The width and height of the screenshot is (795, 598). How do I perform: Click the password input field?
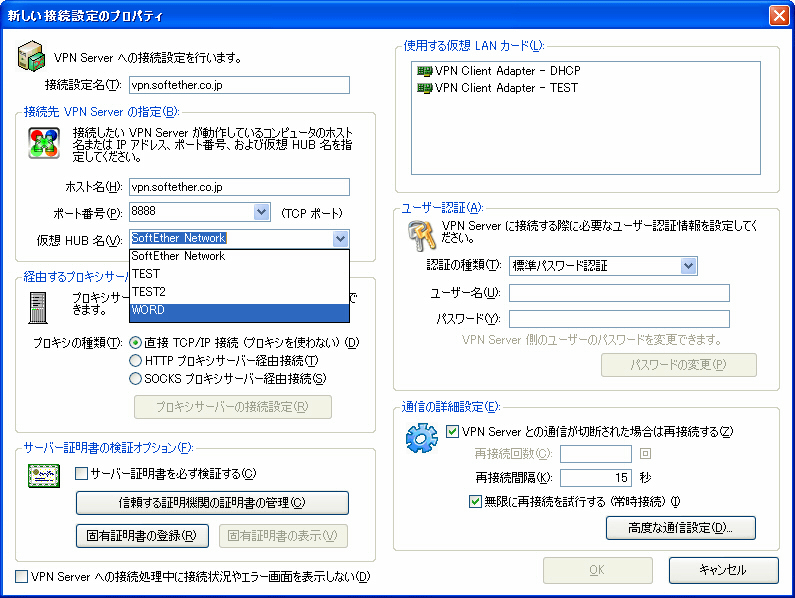pyautogui.click(x=619, y=319)
